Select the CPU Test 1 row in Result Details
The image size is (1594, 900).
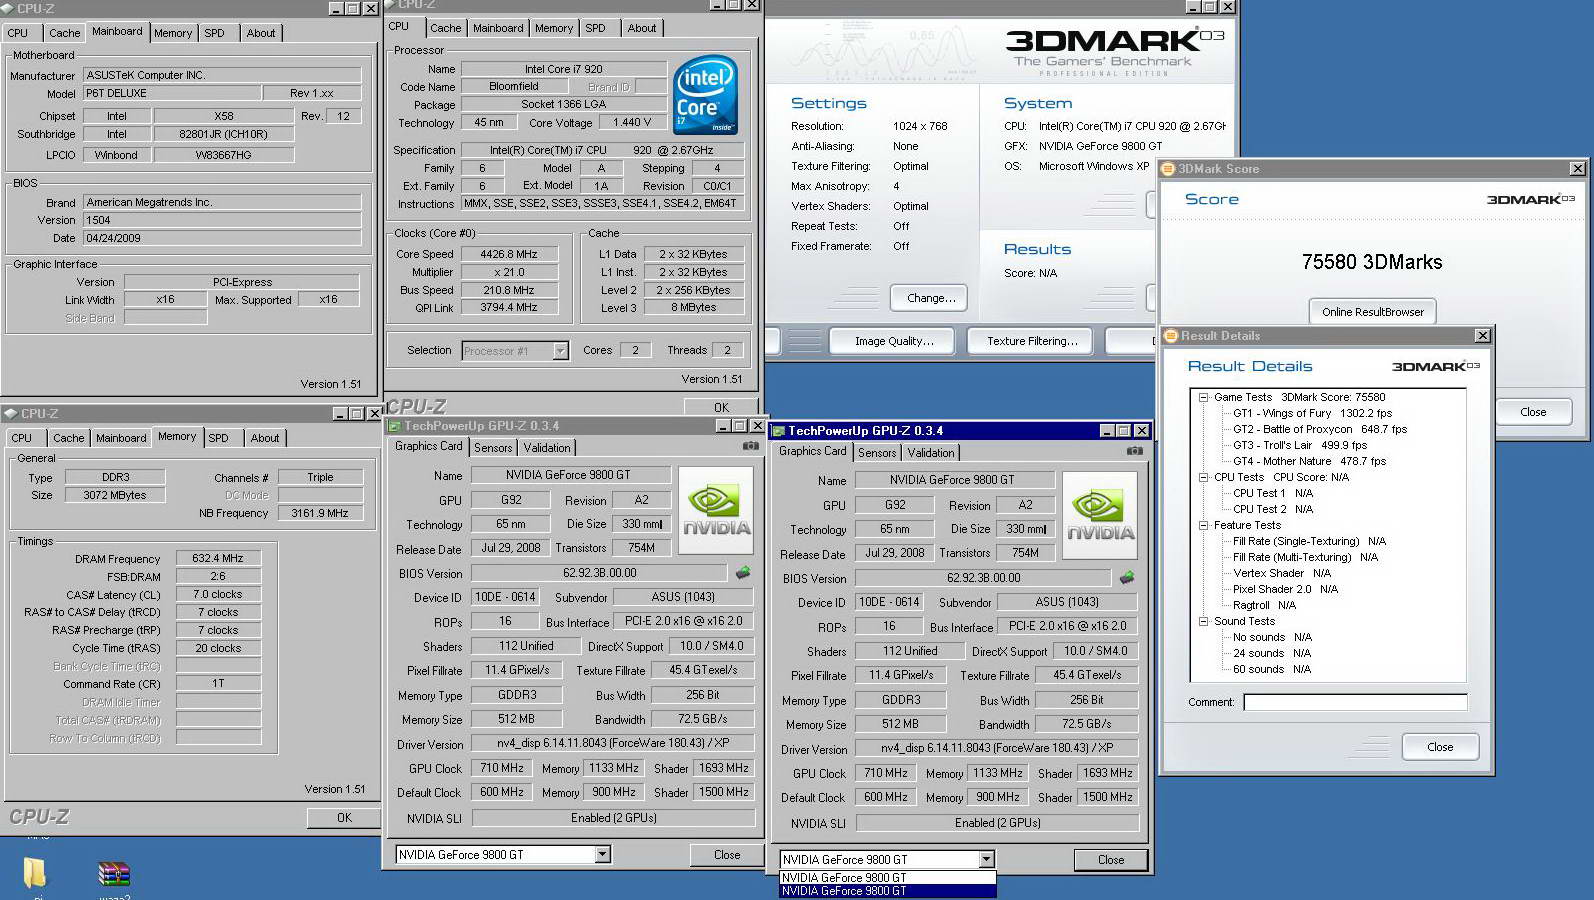click(x=1272, y=493)
